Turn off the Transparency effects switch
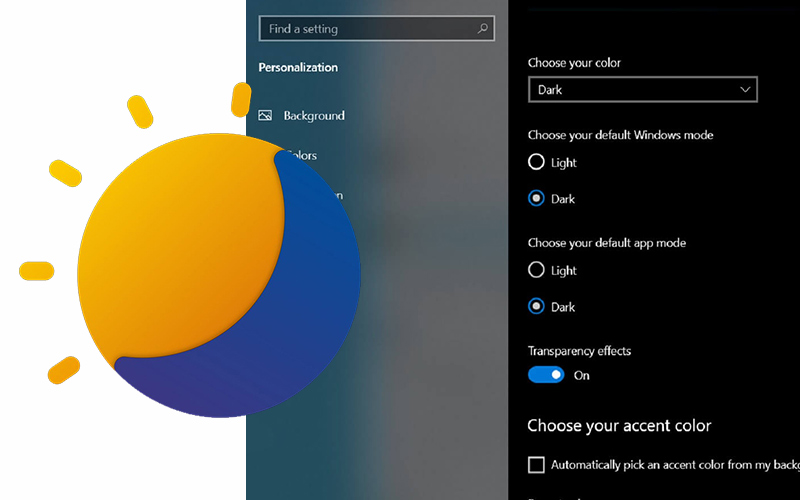 pos(546,375)
